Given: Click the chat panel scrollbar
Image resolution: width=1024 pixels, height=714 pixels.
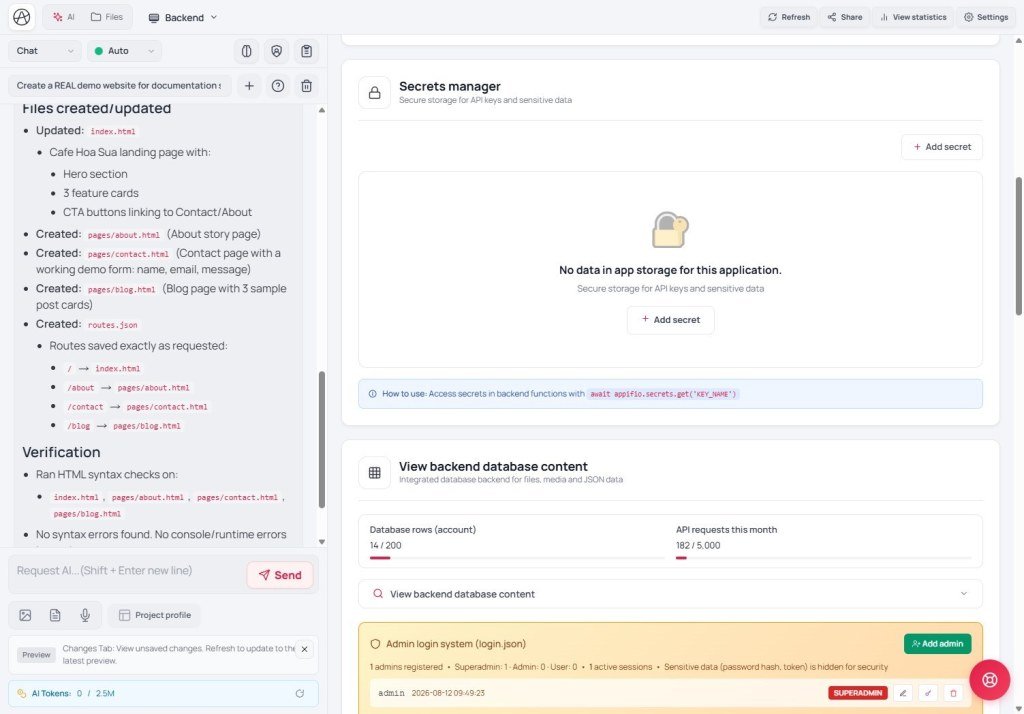Looking at the screenshot, I should pyautogui.click(x=321, y=439).
